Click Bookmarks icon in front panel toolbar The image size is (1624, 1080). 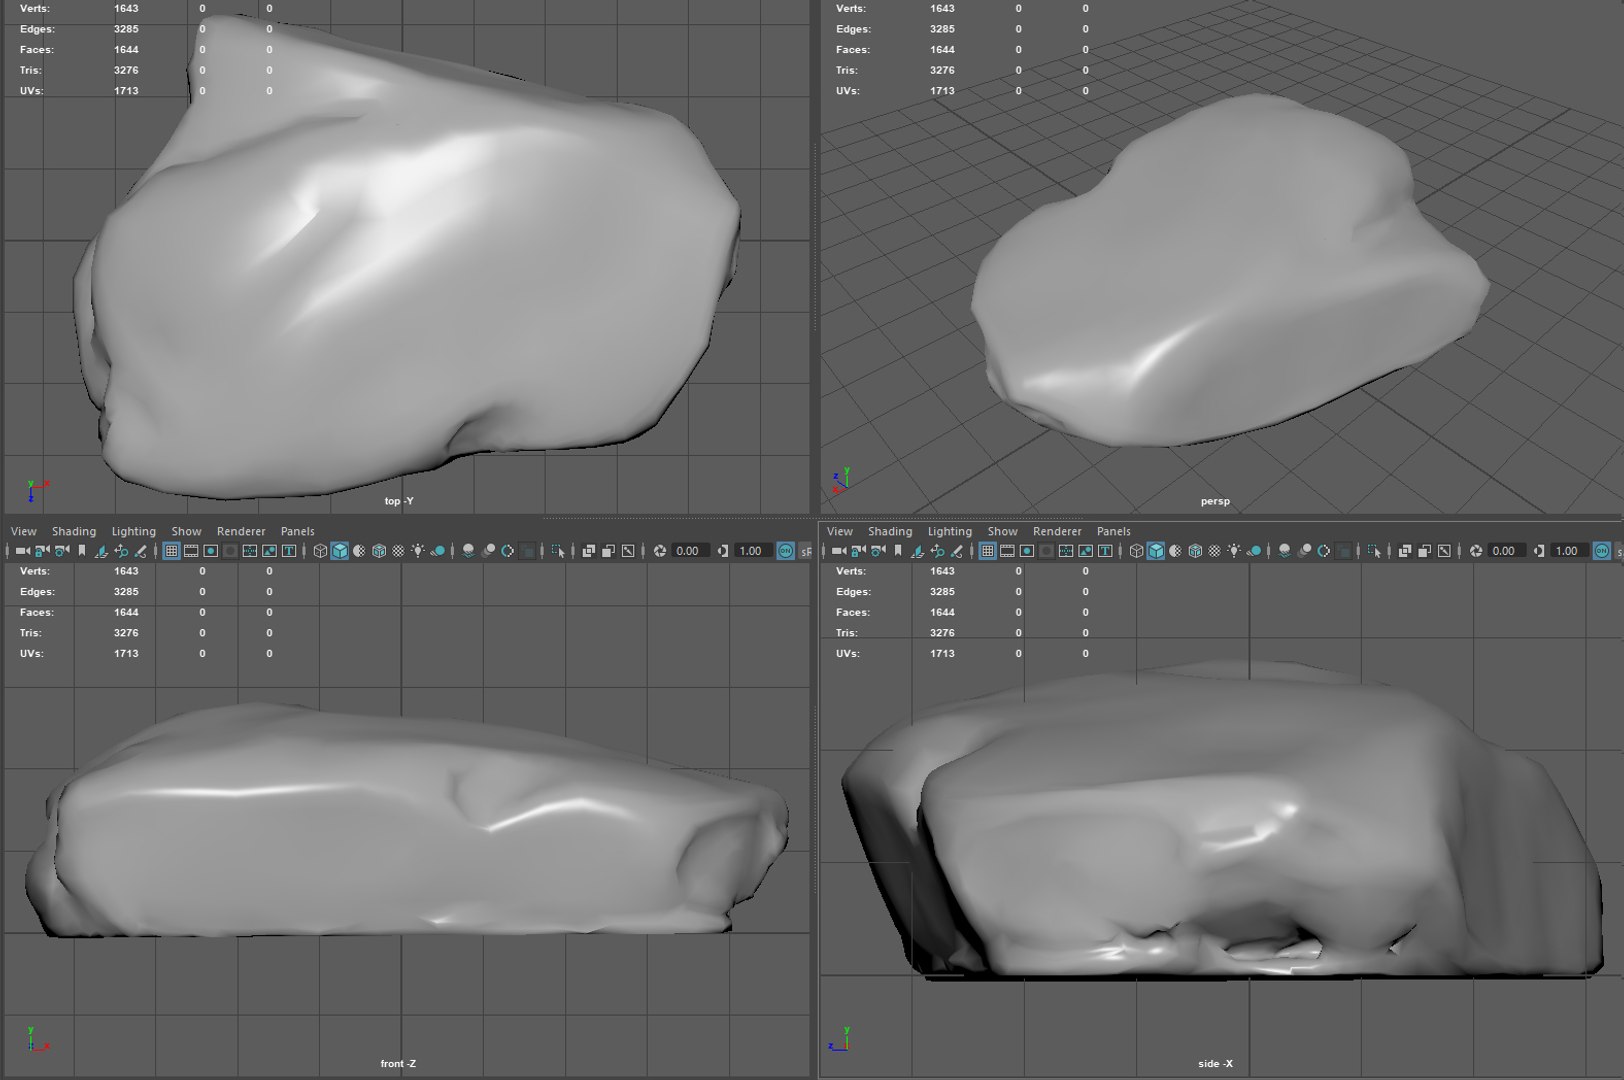[x=82, y=551]
